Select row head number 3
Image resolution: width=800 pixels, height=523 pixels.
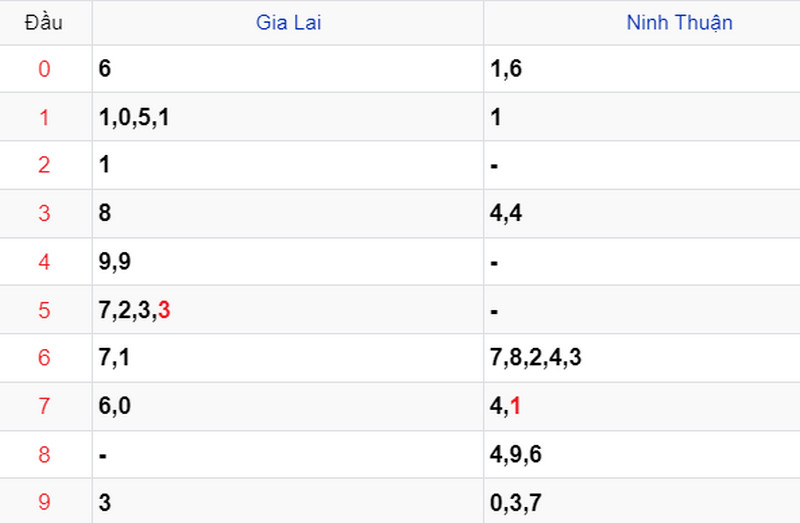(44, 213)
